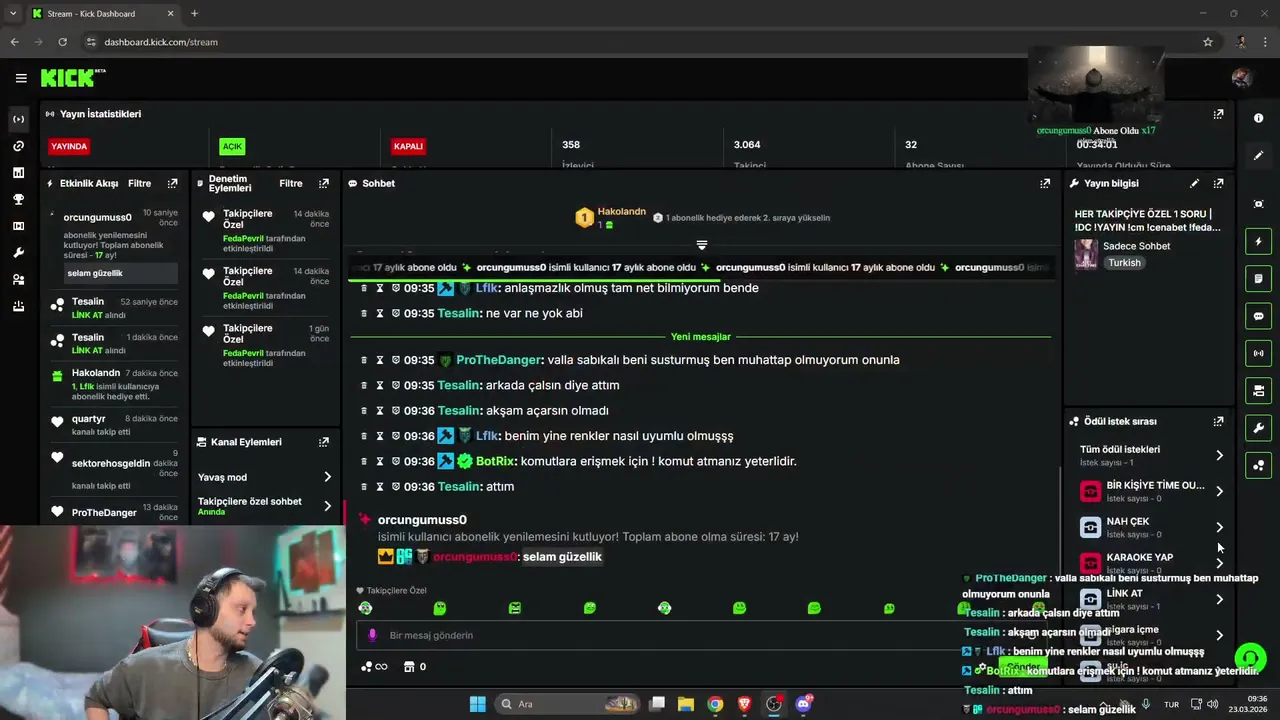Pop out the Denetim Eylemleri panel
The height and width of the screenshot is (720, 1280).
323,183
